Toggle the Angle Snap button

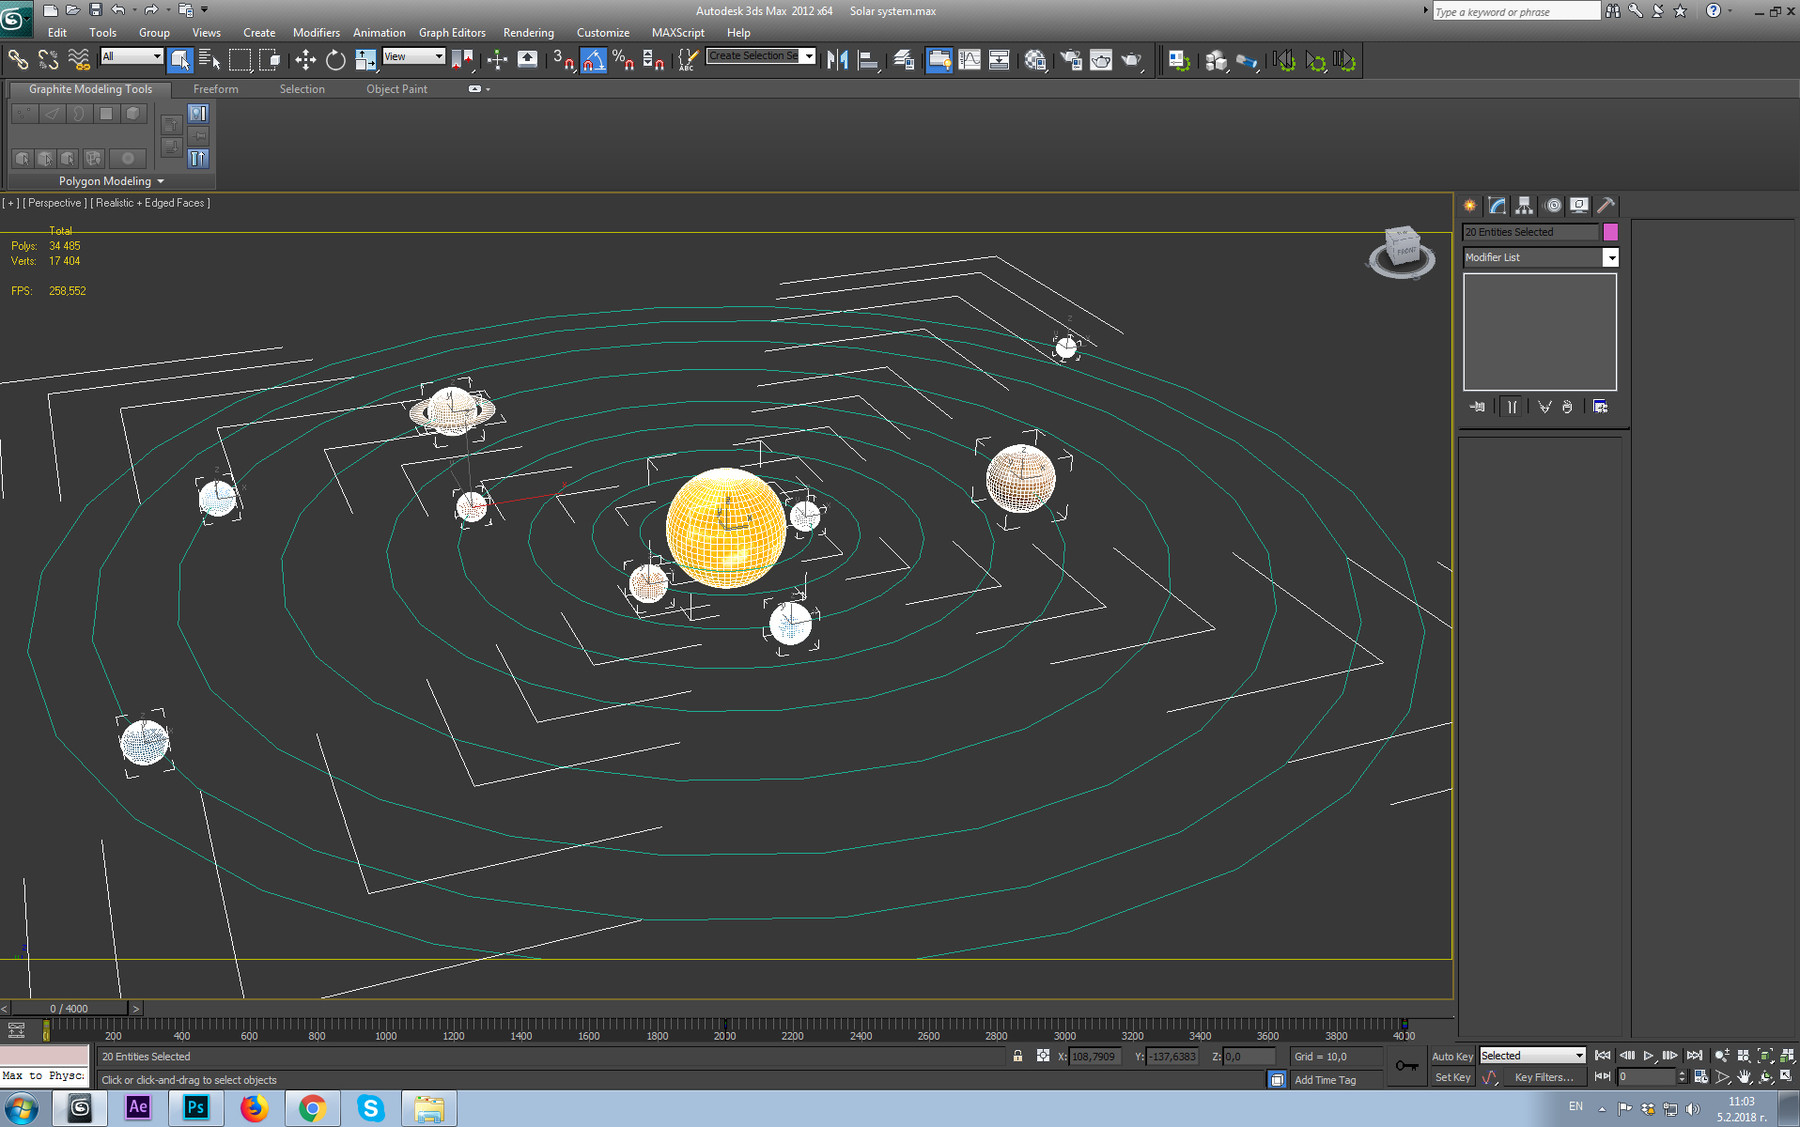pos(593,60)
